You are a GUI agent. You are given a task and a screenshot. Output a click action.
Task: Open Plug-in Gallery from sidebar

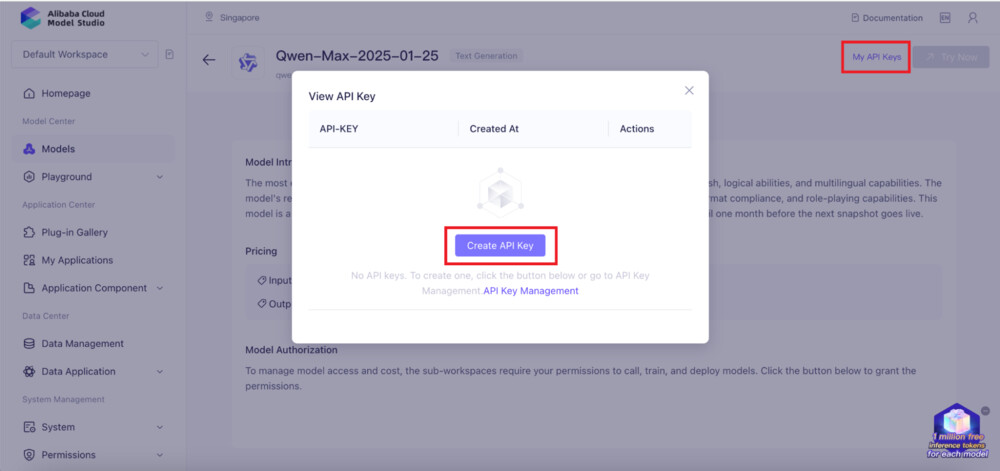click(x=74, y=232)
